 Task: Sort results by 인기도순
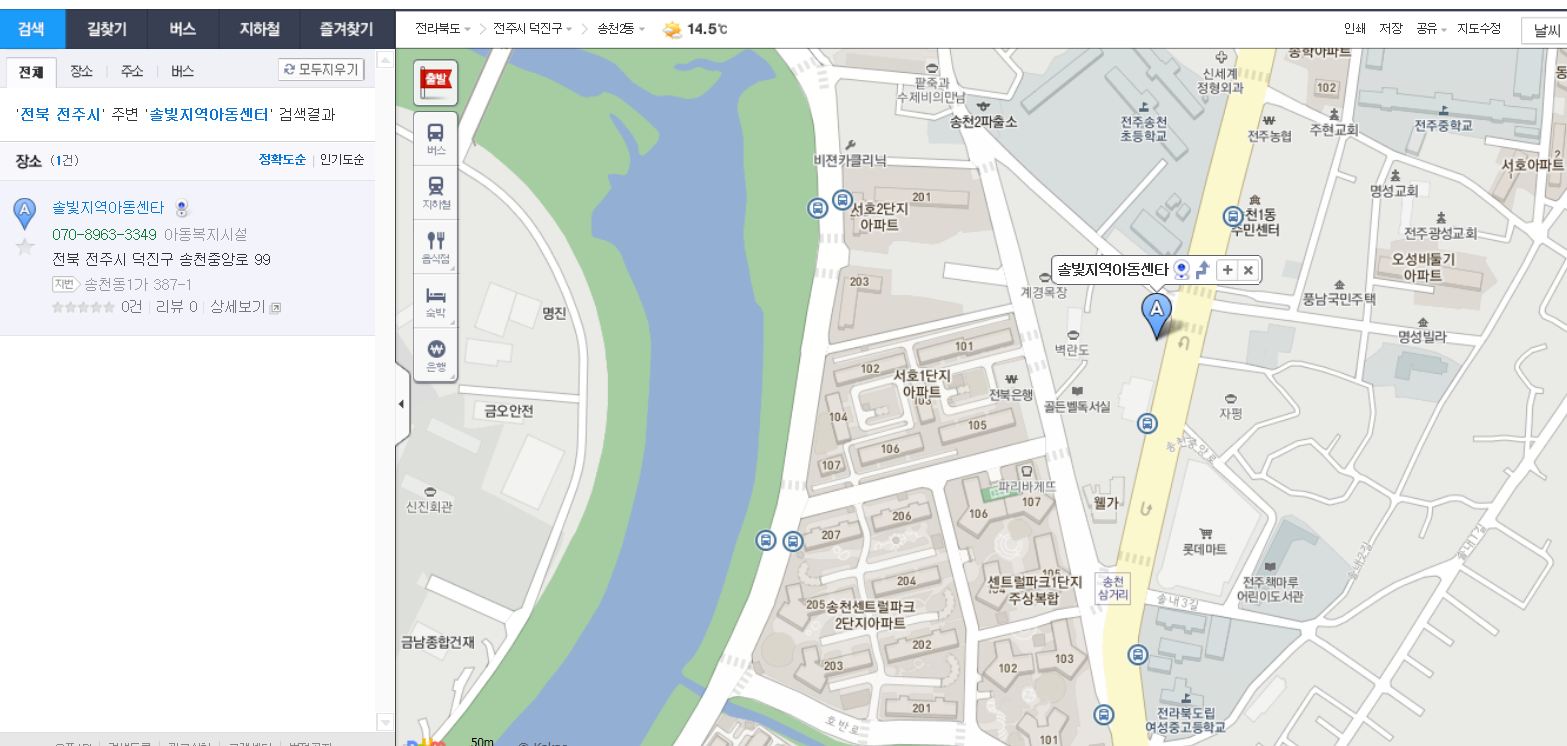pyautogui.click(x=342, y=160)
